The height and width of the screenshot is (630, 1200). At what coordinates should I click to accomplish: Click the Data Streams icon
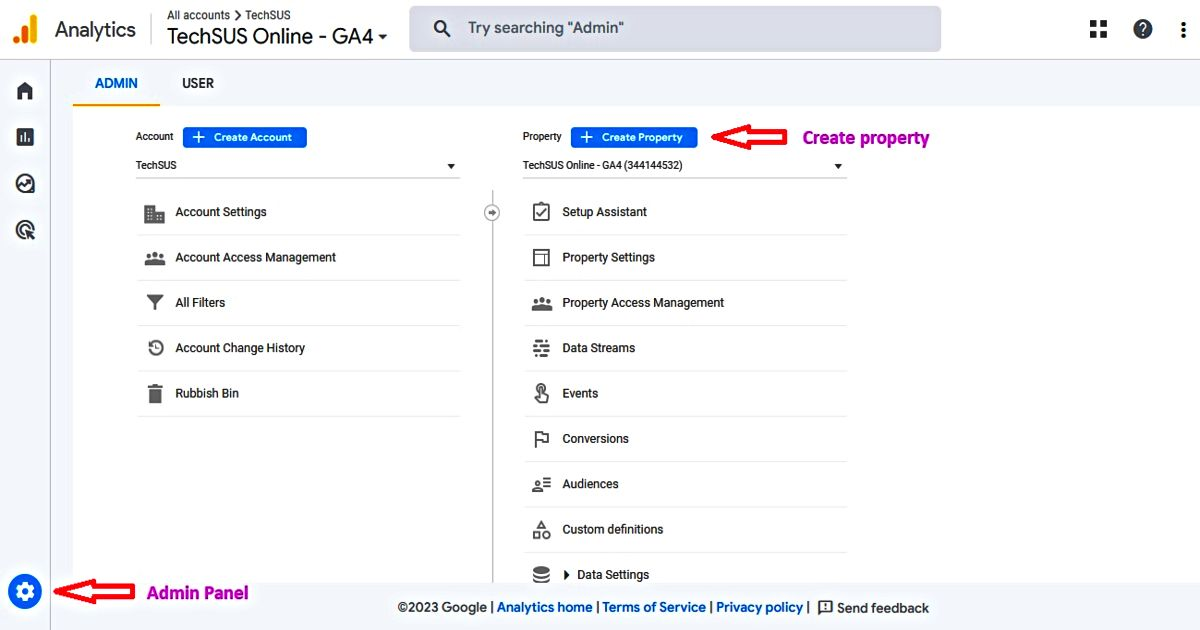pos(541,348)
